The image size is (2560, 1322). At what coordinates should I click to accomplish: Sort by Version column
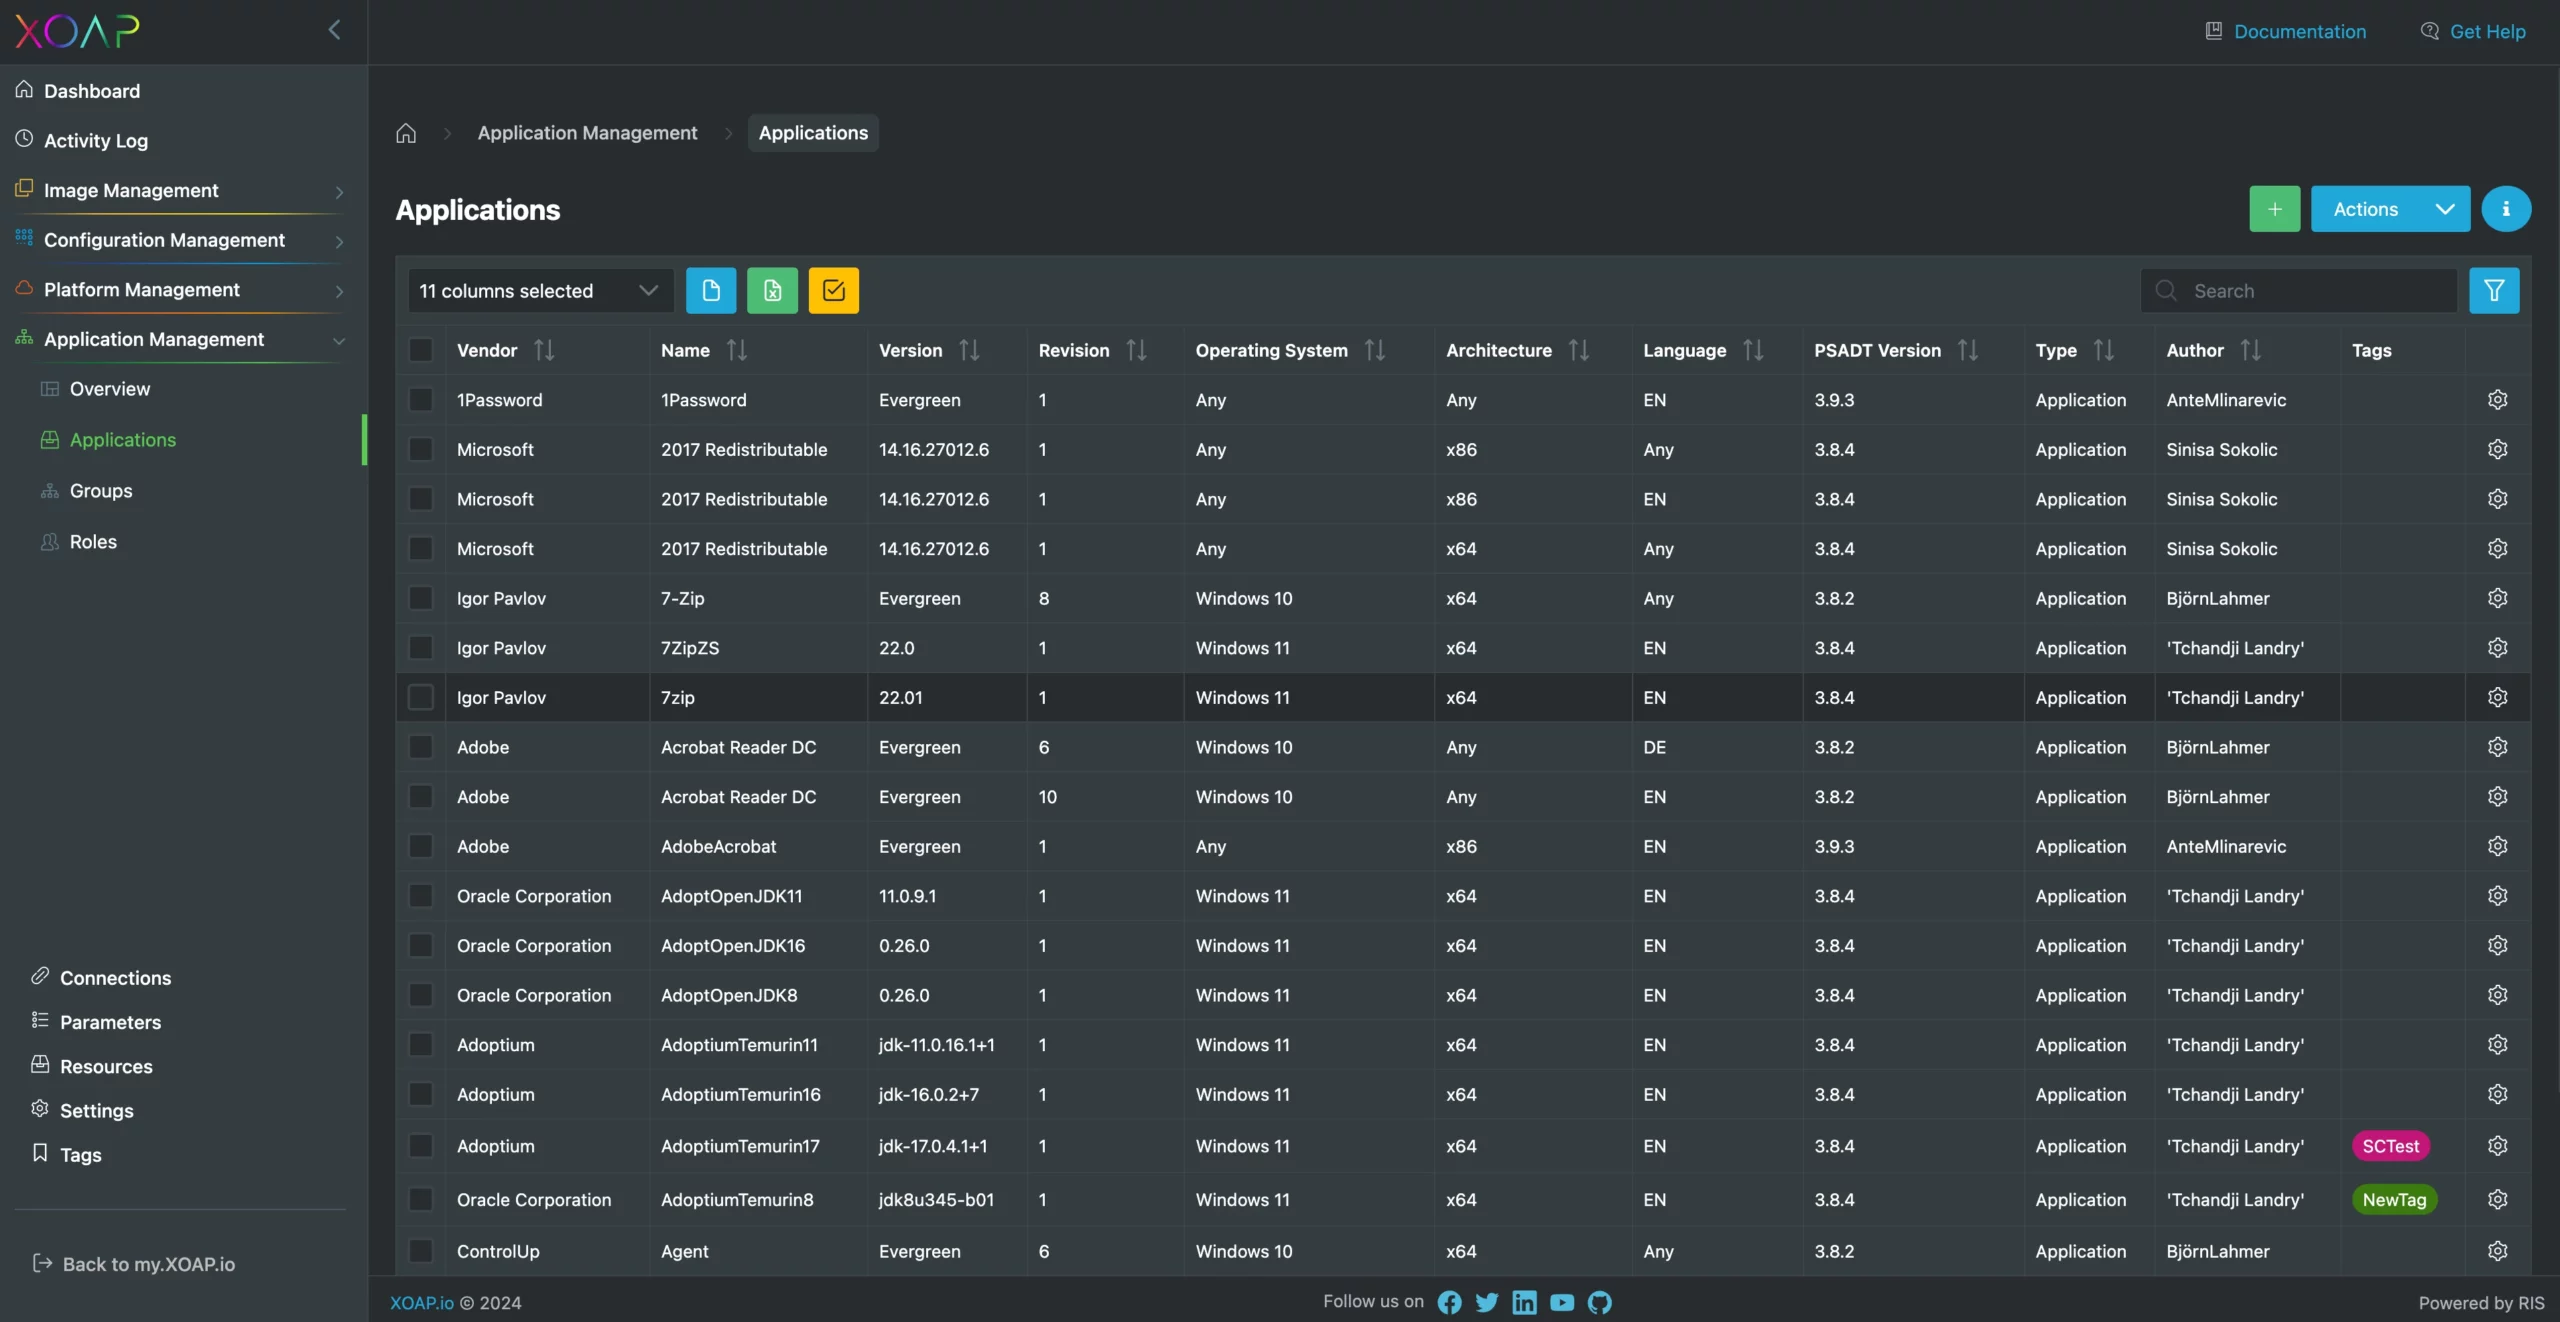(969, 350)
